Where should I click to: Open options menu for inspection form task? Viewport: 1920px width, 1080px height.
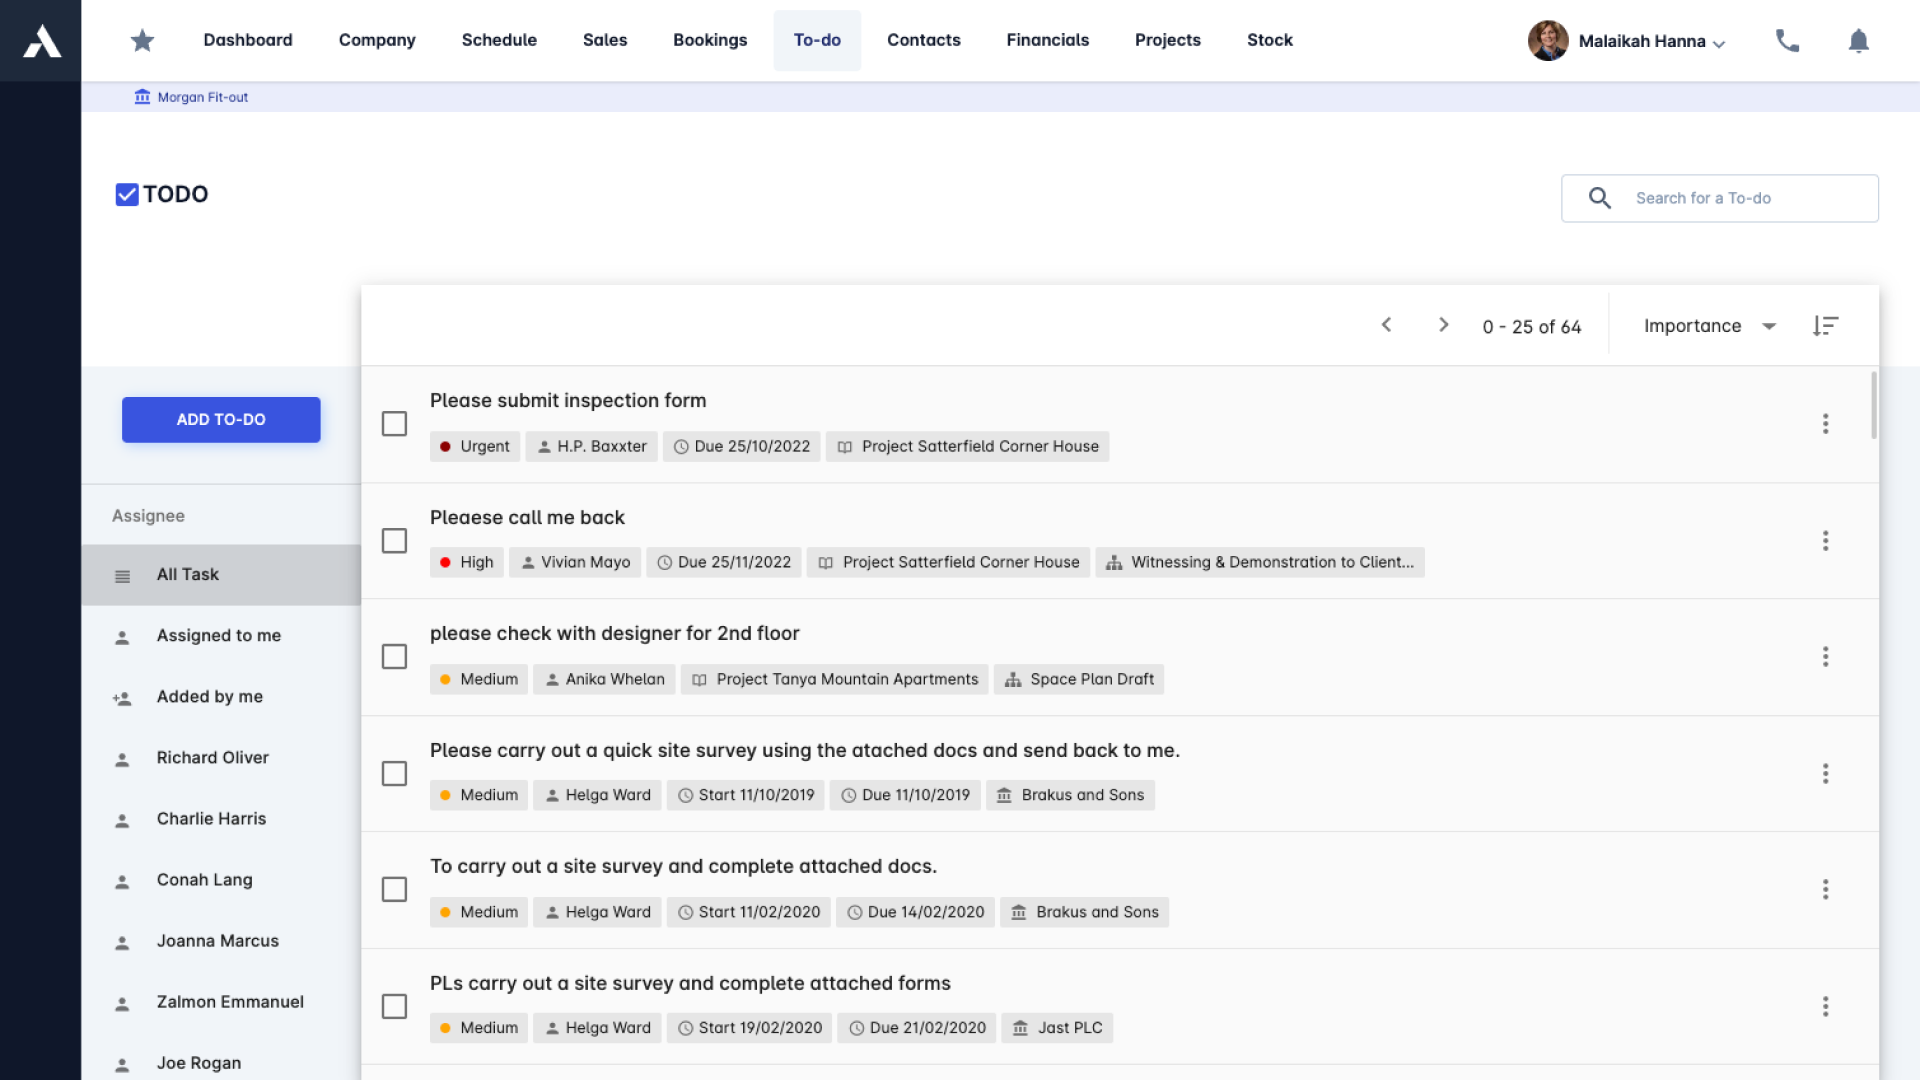point(1825,424)
